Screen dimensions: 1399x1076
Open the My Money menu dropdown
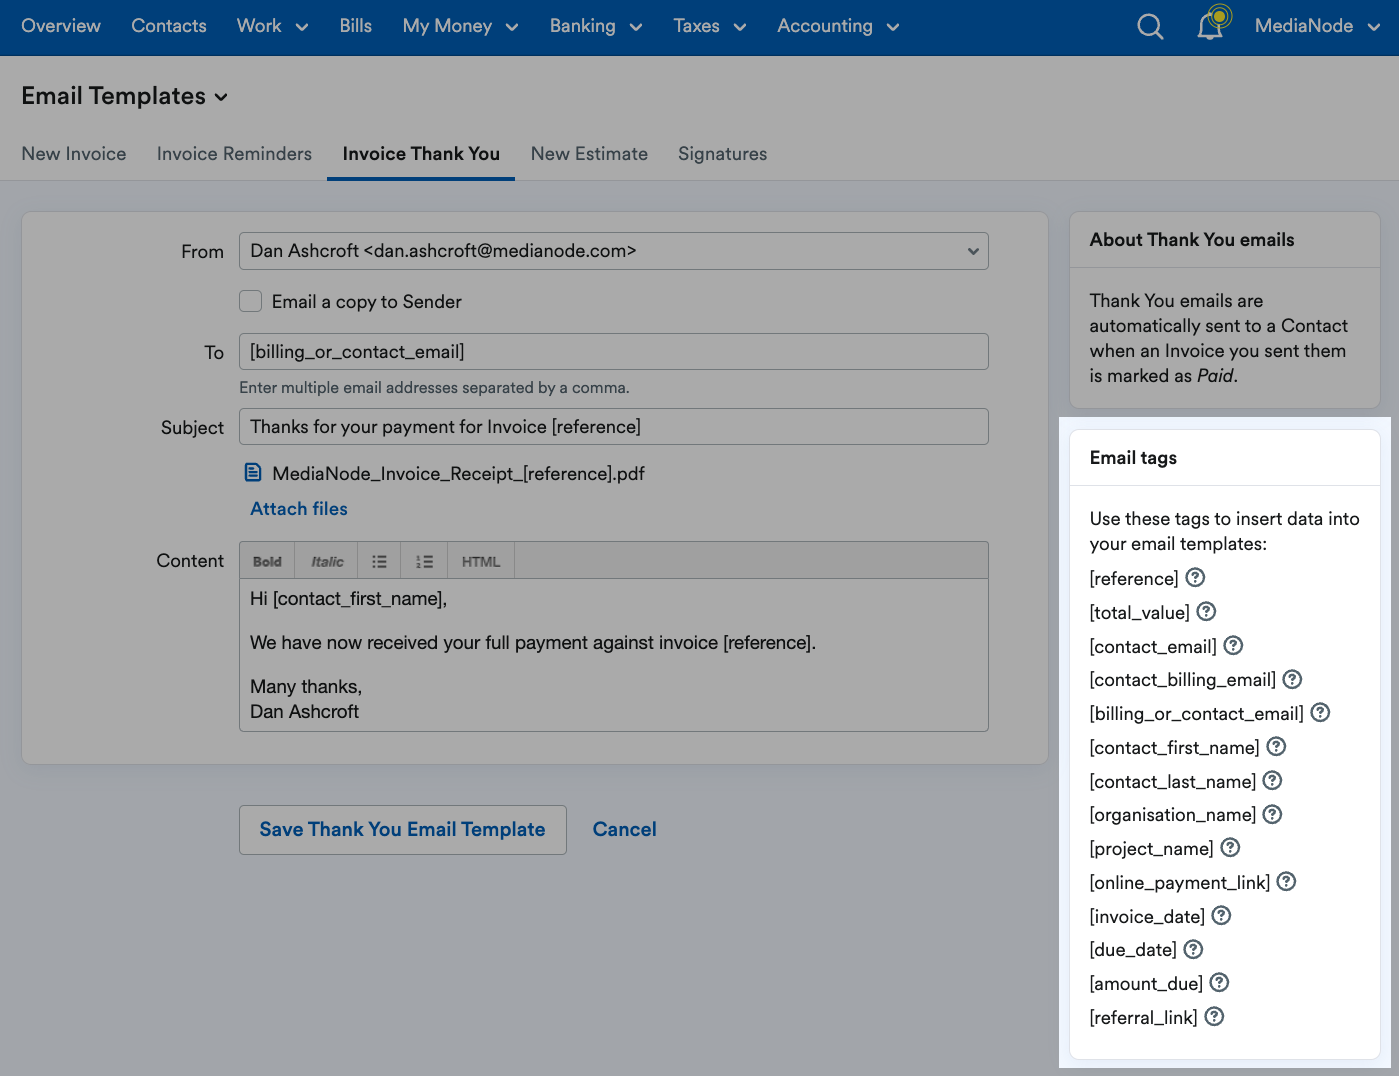[x=460, y=26]
